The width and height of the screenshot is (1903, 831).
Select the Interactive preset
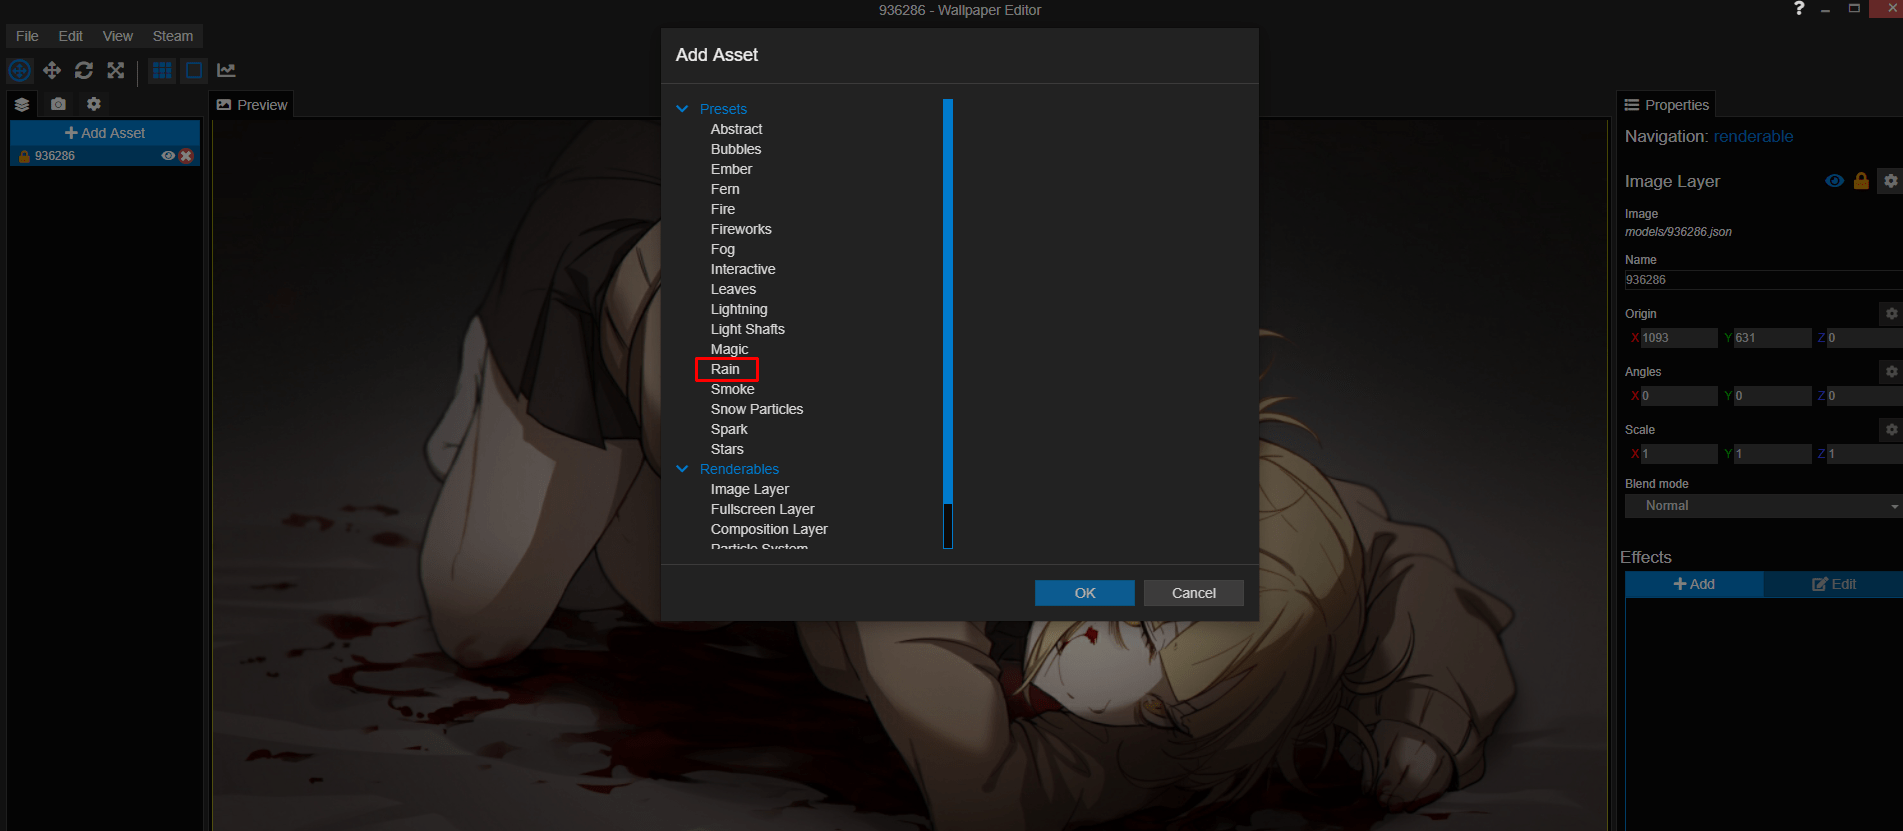point(743,269)
